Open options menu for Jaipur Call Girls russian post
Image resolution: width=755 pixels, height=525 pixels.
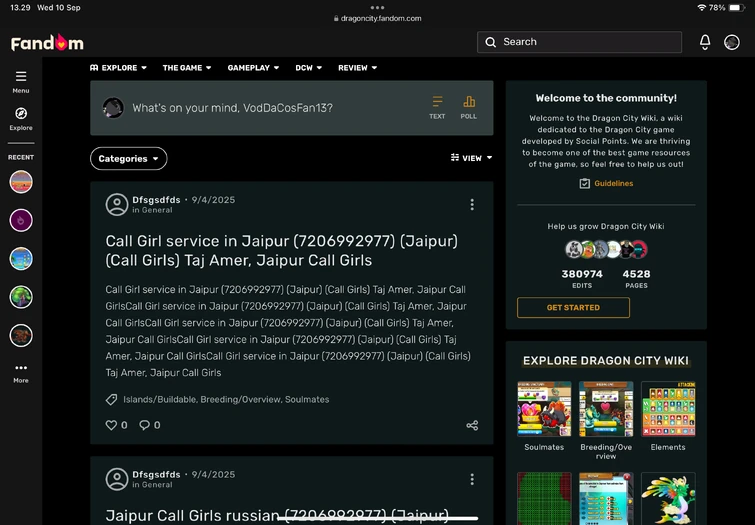tap(472, 479)
